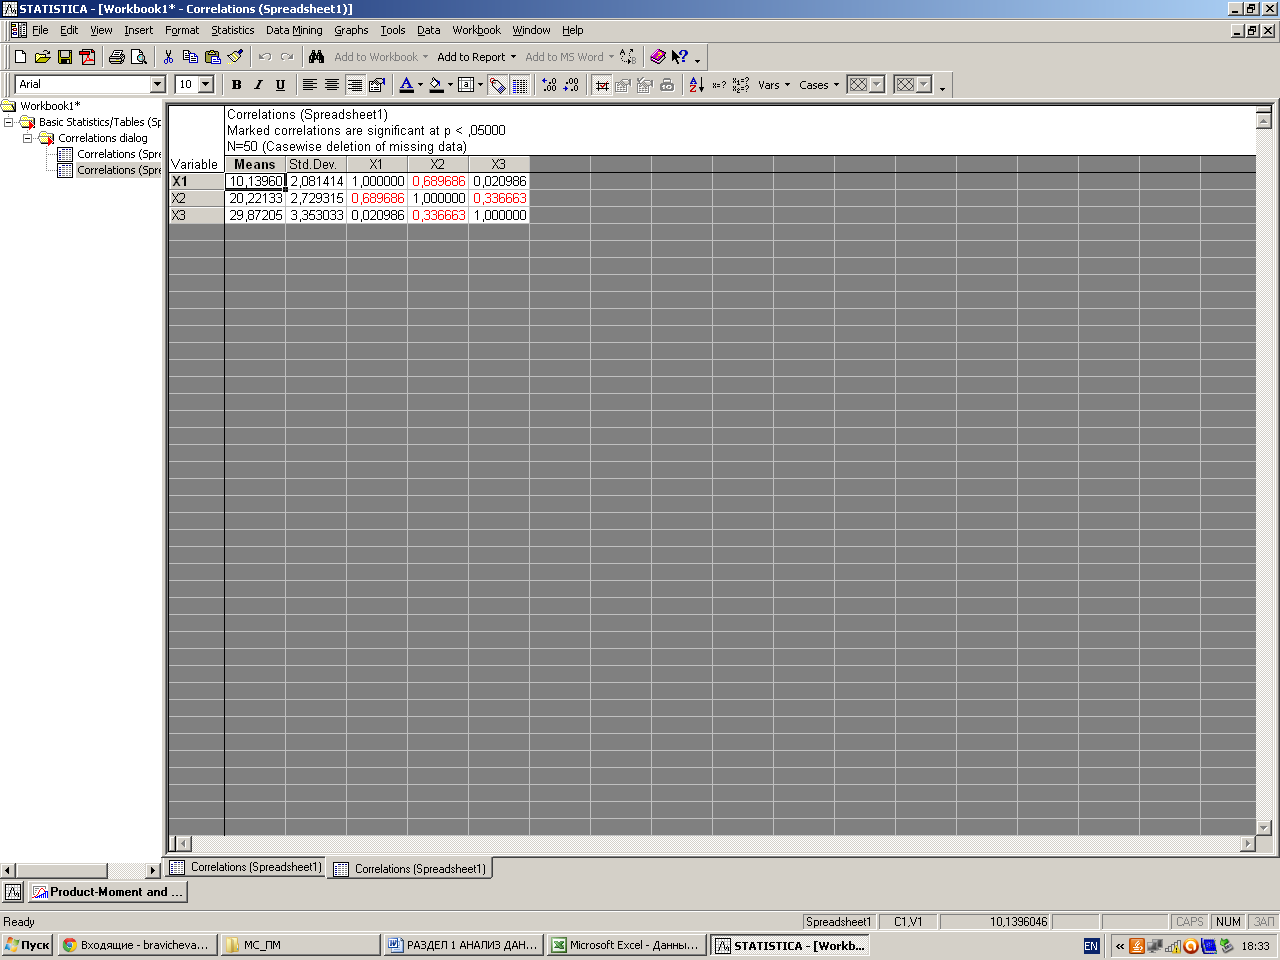This screenshot has width=1280, height=960.
Task: Open Format Cells dialog icon
Action: click(x=376, y=85)
